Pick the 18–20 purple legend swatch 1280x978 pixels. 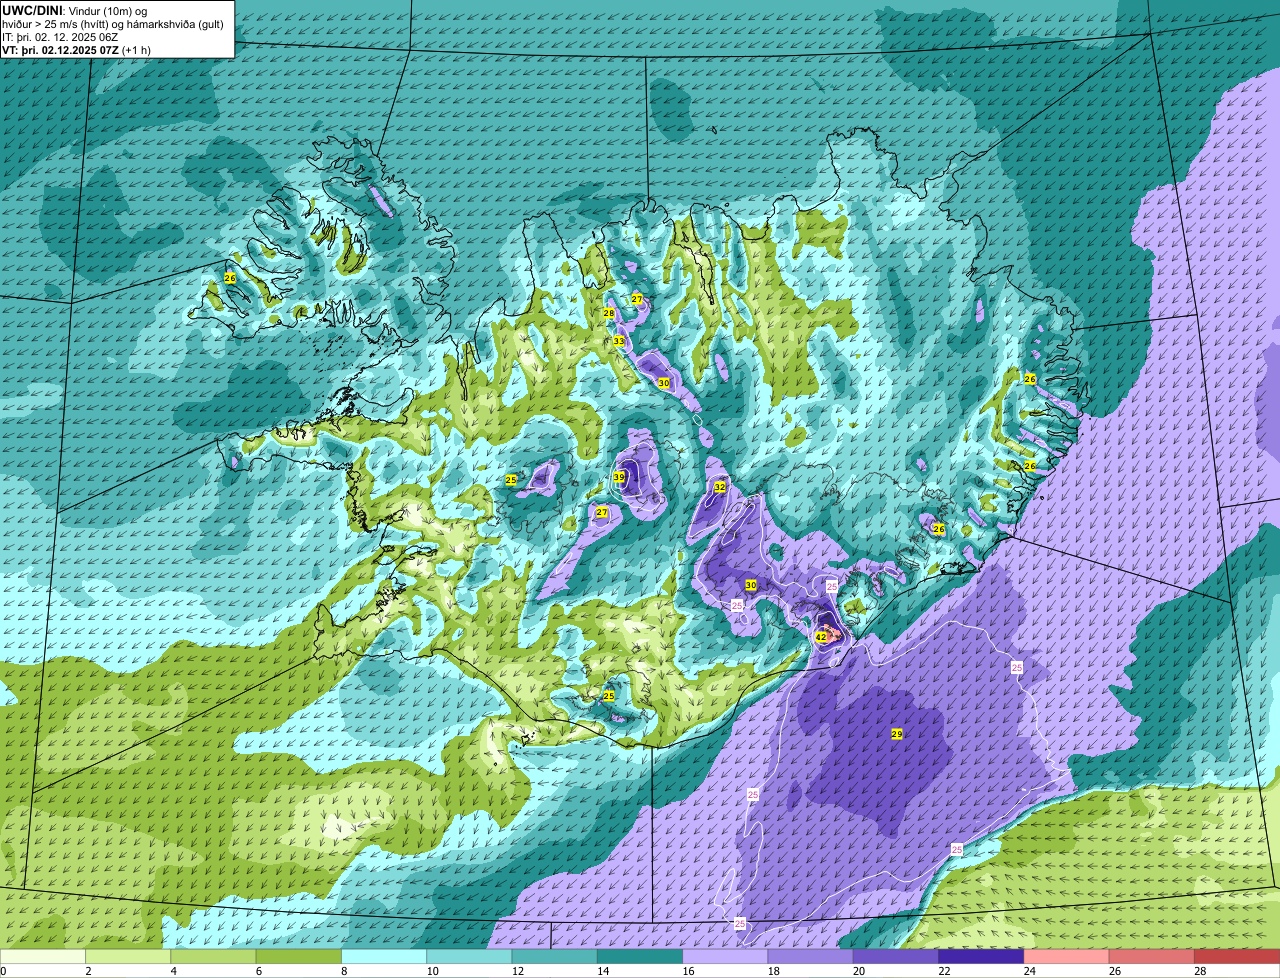(811, 956)
